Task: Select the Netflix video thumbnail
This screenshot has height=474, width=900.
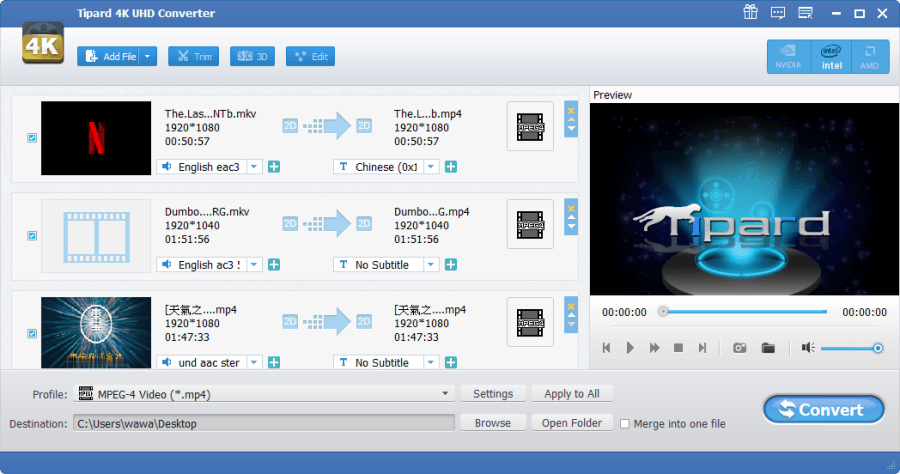Action: click(96, 138)
